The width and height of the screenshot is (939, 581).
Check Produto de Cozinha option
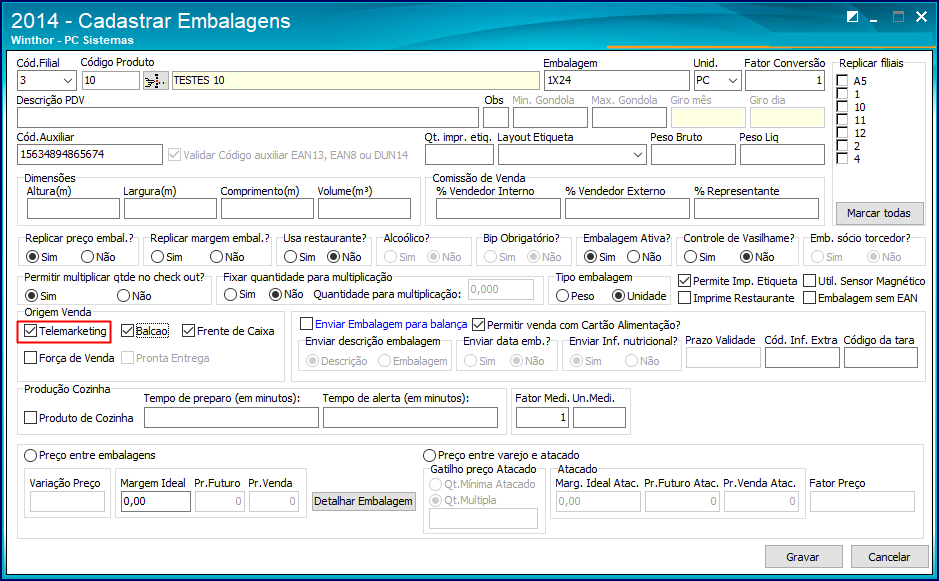(x=31, y=417)
